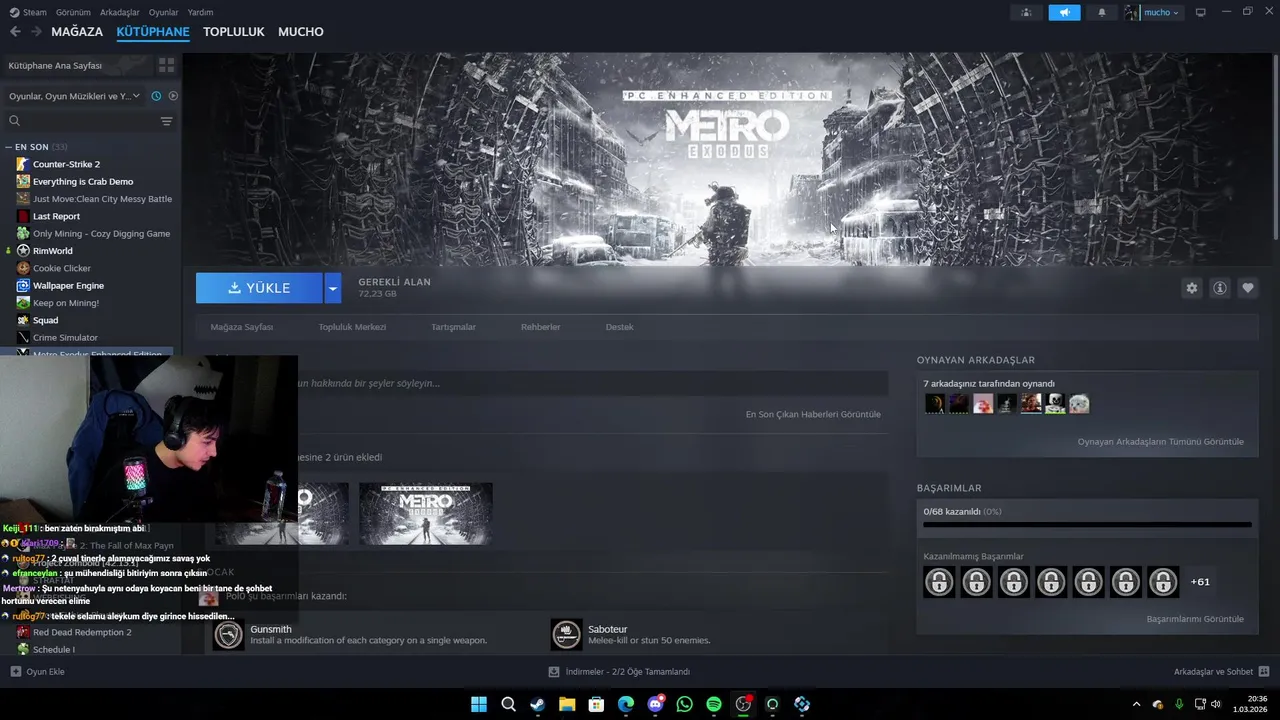Open Windows taskbar search
The height and width of the screenshot is (720, 1280).
(x=508, y=704)
